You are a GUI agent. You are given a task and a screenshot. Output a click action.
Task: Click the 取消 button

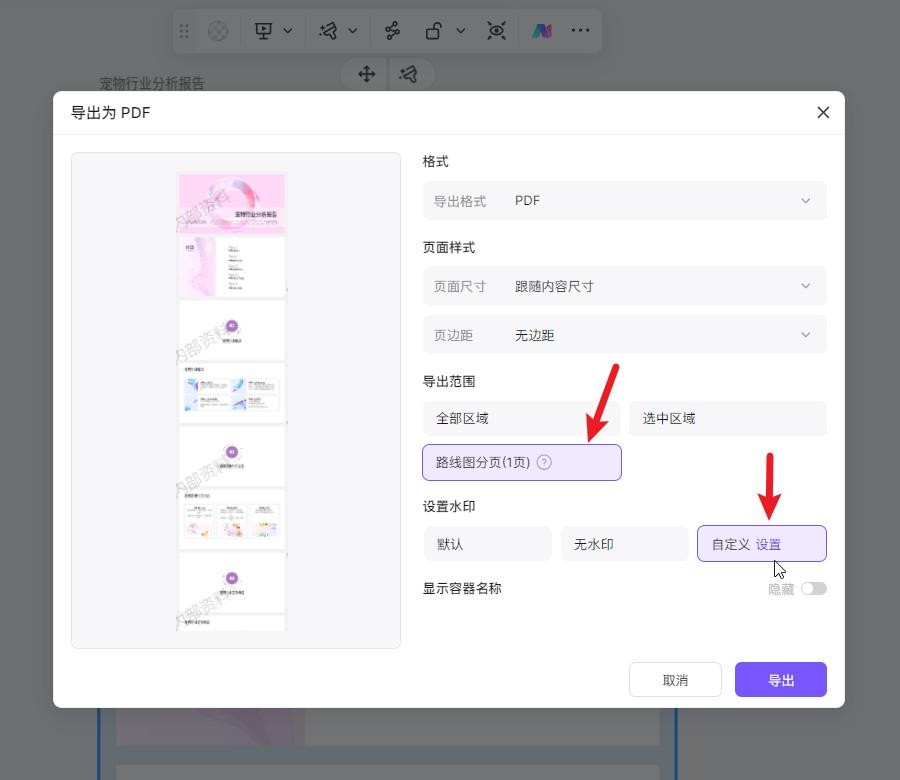675,680
